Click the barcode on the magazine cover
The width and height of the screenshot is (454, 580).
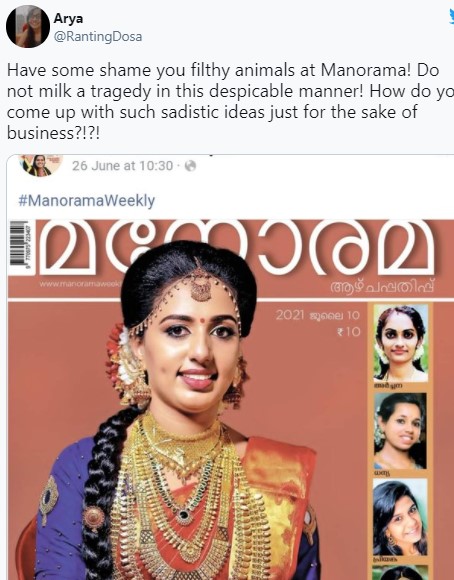tap(19, 243)
